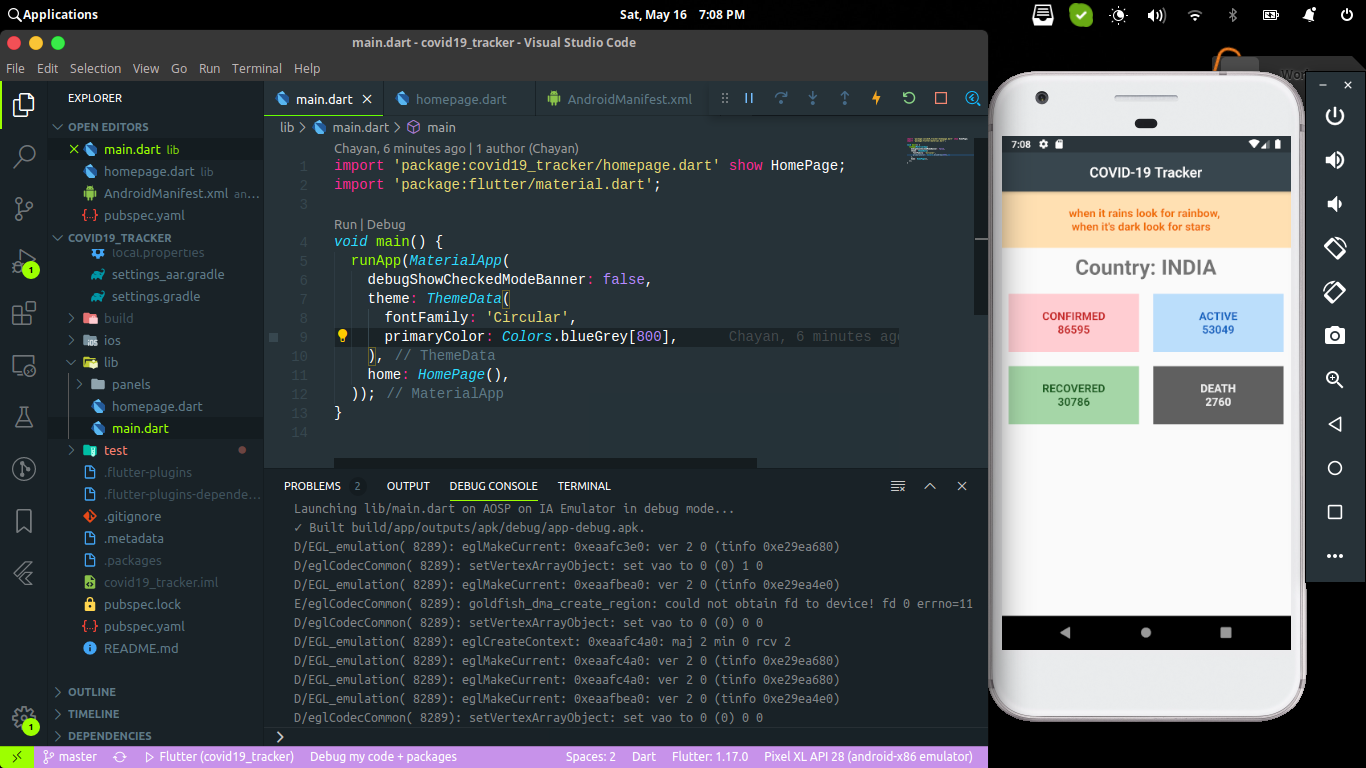Image resolution: width=1366 pixels, height=768 pixels.
Task: Click the Debug code lens above main
Action: (386, 225)
